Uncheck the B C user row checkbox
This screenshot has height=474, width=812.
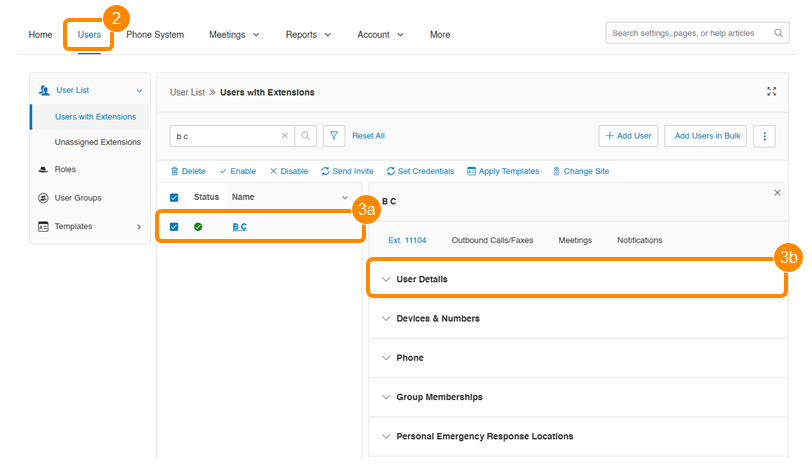(x=174, y=227)
